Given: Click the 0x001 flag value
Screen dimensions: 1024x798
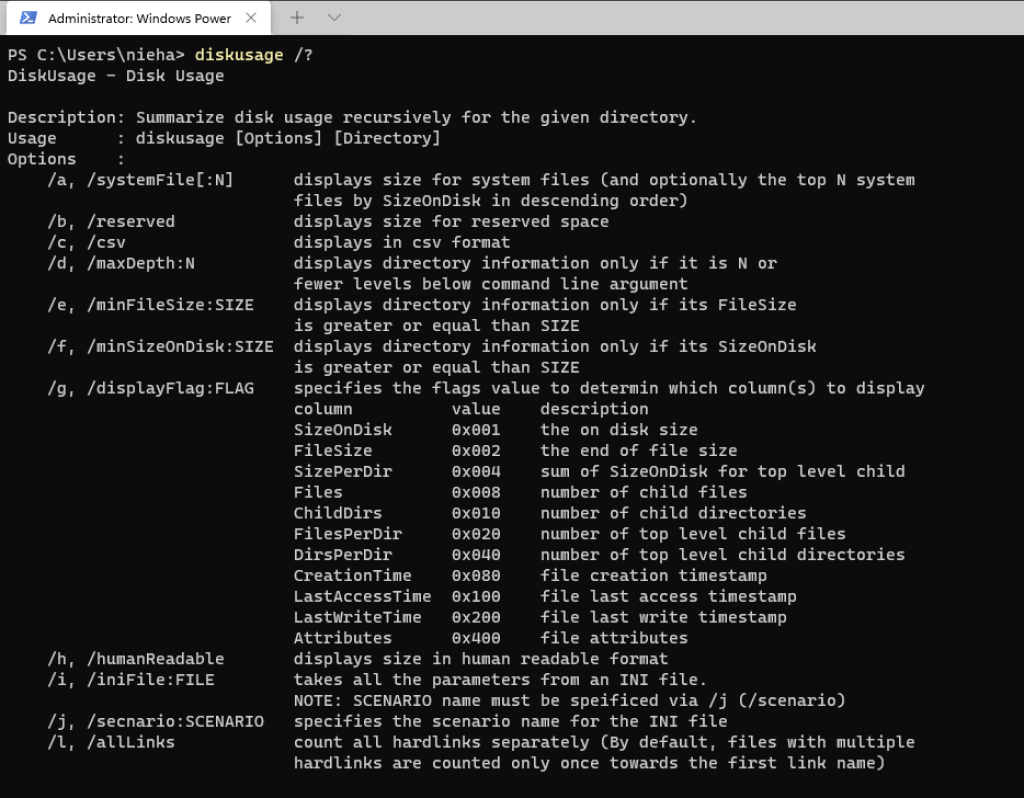Looking at the screenshot, I should 476,430.
